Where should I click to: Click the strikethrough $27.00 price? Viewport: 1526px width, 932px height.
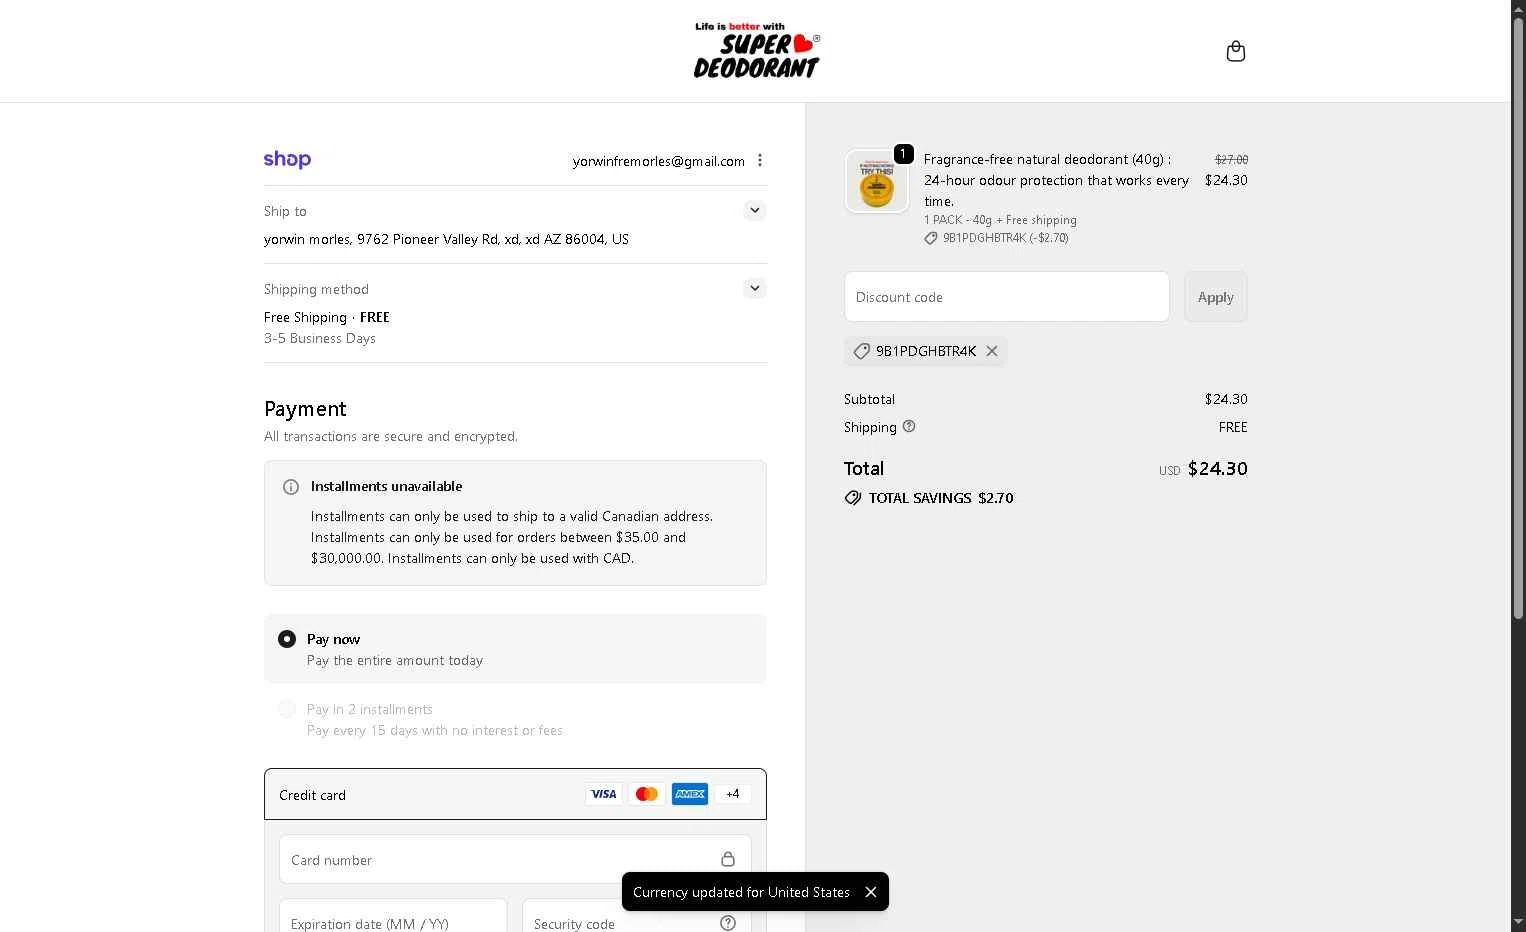point(1231,159)
